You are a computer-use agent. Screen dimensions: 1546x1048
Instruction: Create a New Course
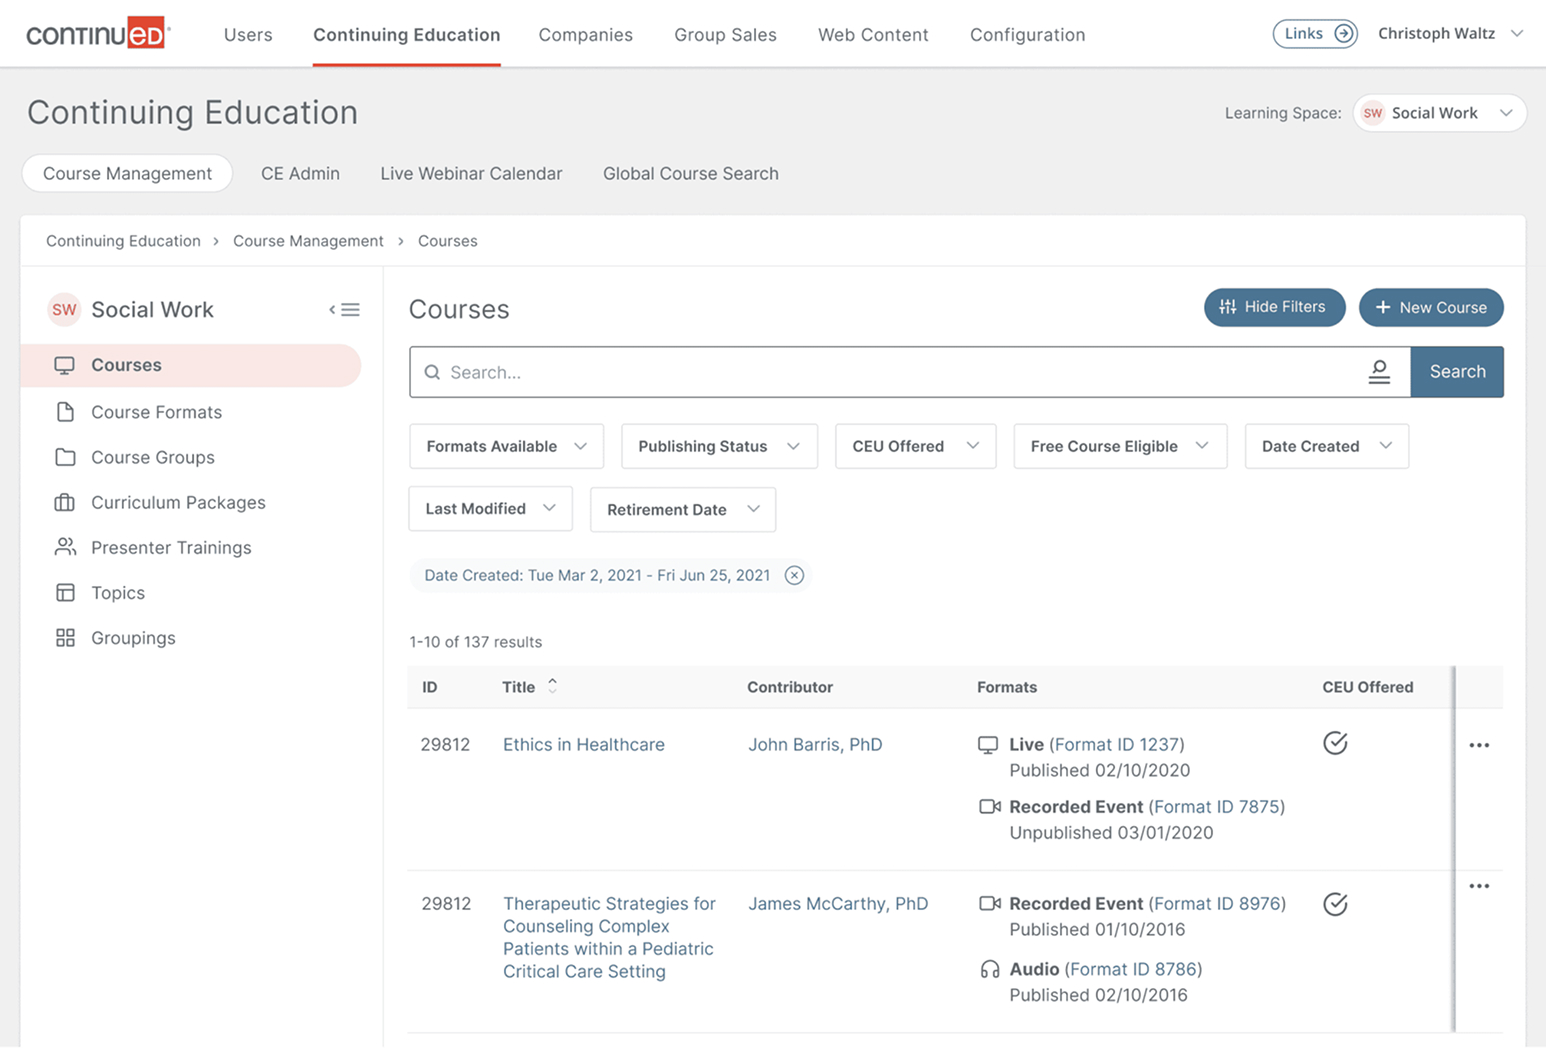point(1430,307)
